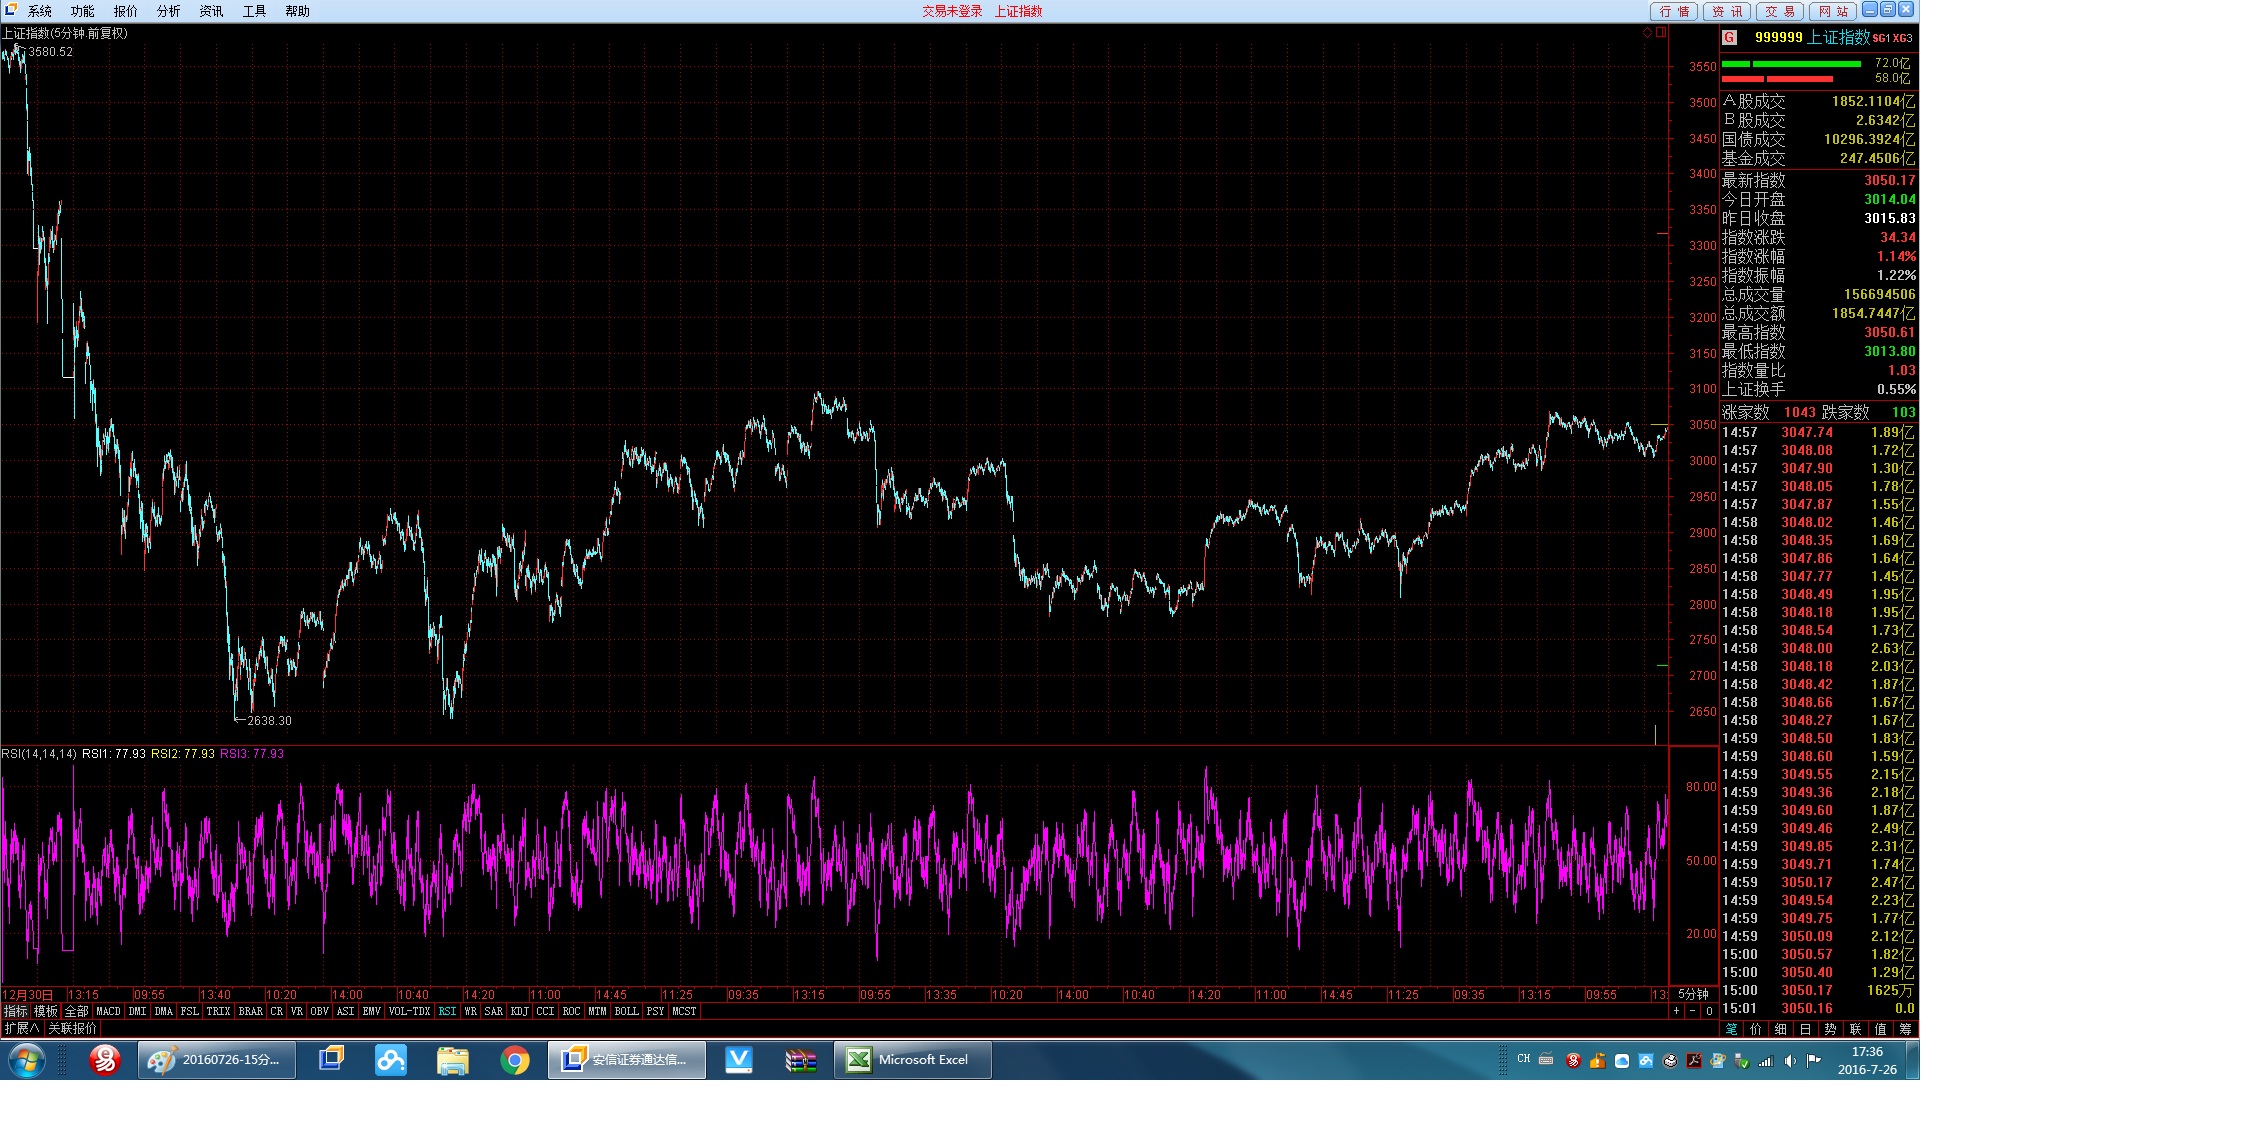Click the 资讯 button at top right
Screen dimensions: 2256x1137
(x=1727, y=11)
